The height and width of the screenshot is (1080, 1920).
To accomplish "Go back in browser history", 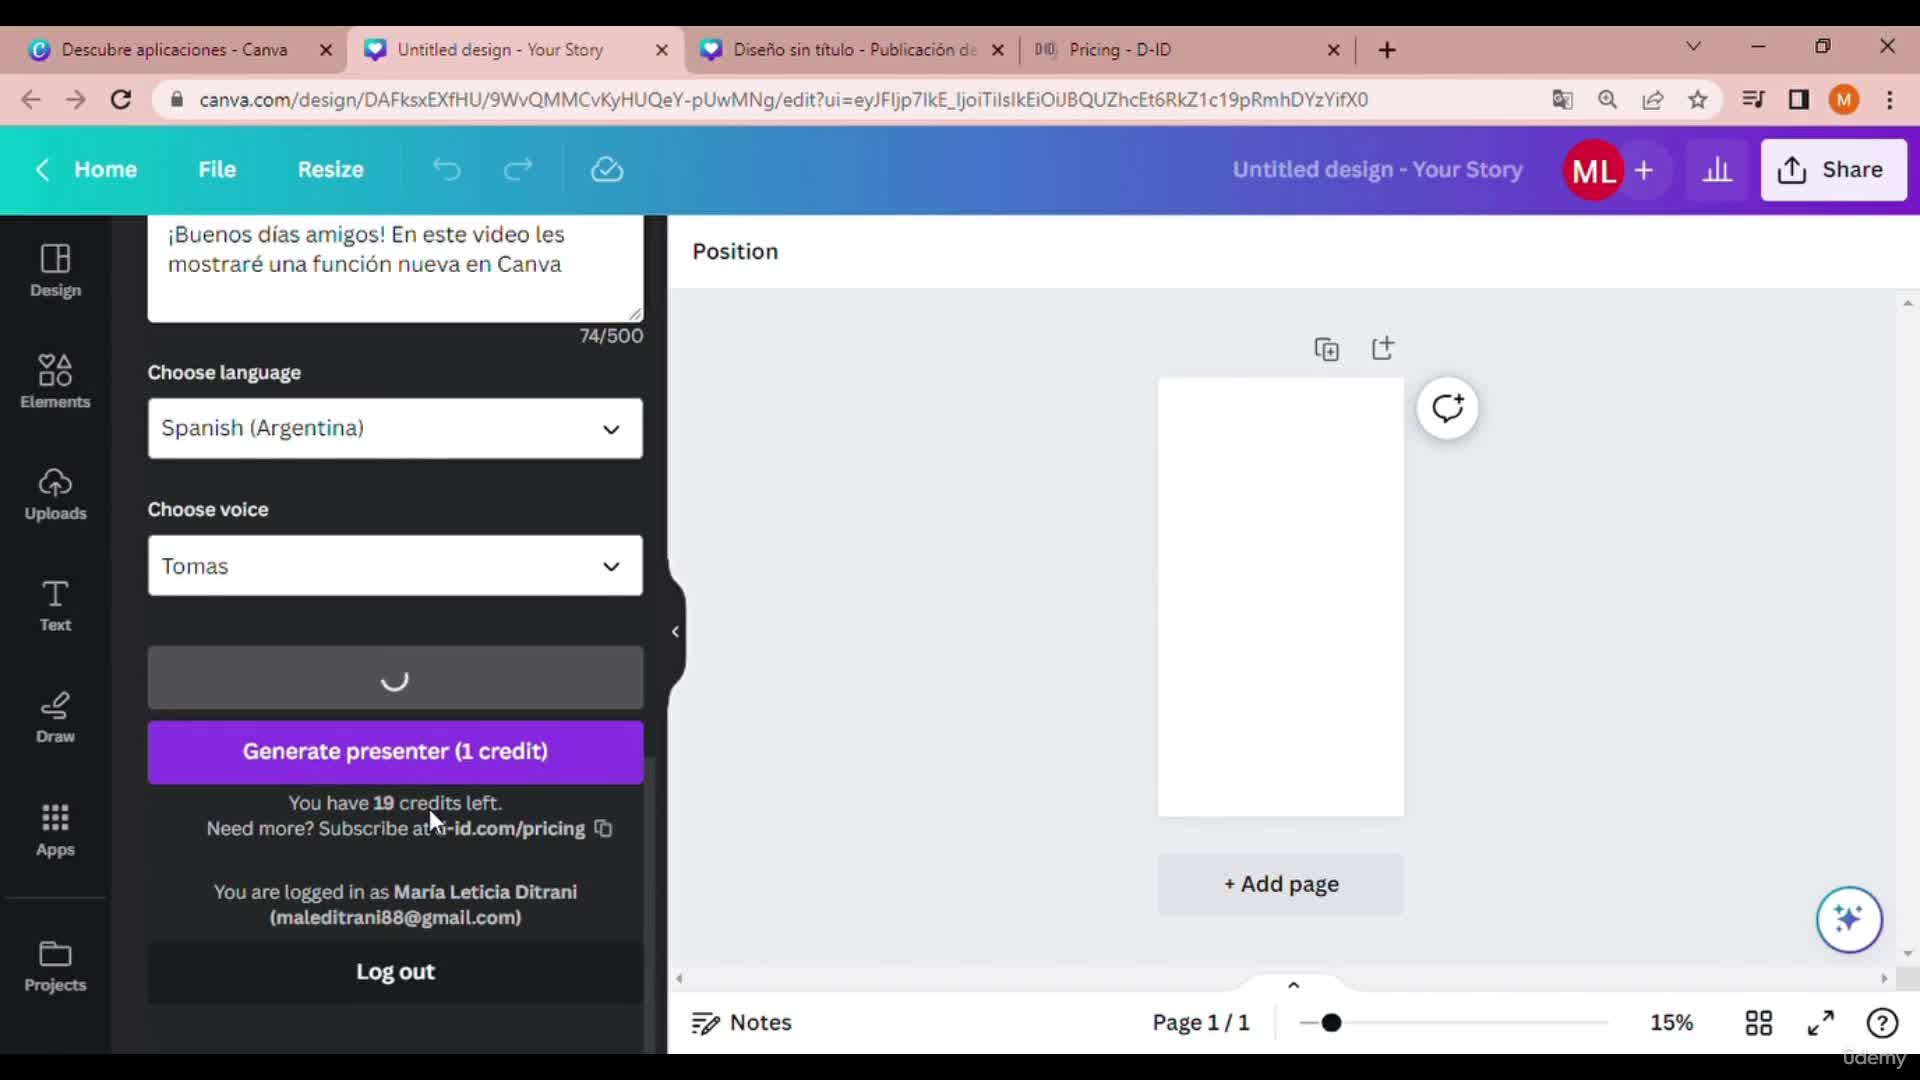I will click(31, 99).
